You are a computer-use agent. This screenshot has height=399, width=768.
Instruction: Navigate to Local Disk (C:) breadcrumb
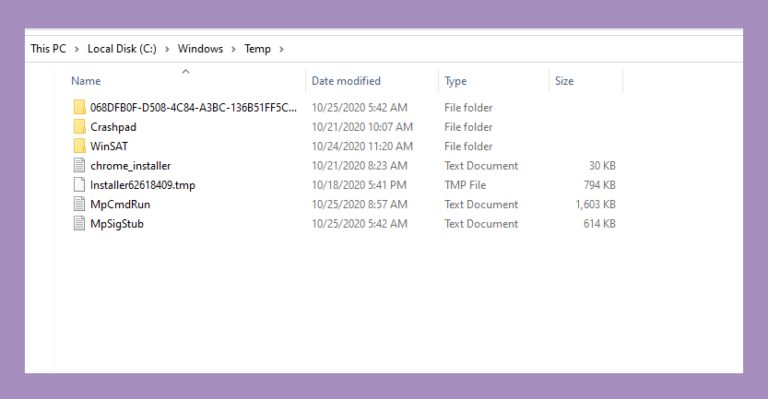coord(122,49)
